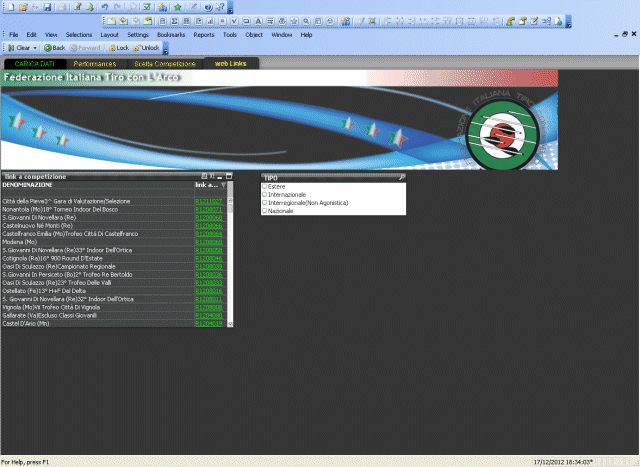Image resolution: width=640 pixels, height=467 pixels.
Task: Open the Clear button dropdown arrow
Action: pyautogui.click(x=35, y=48)
